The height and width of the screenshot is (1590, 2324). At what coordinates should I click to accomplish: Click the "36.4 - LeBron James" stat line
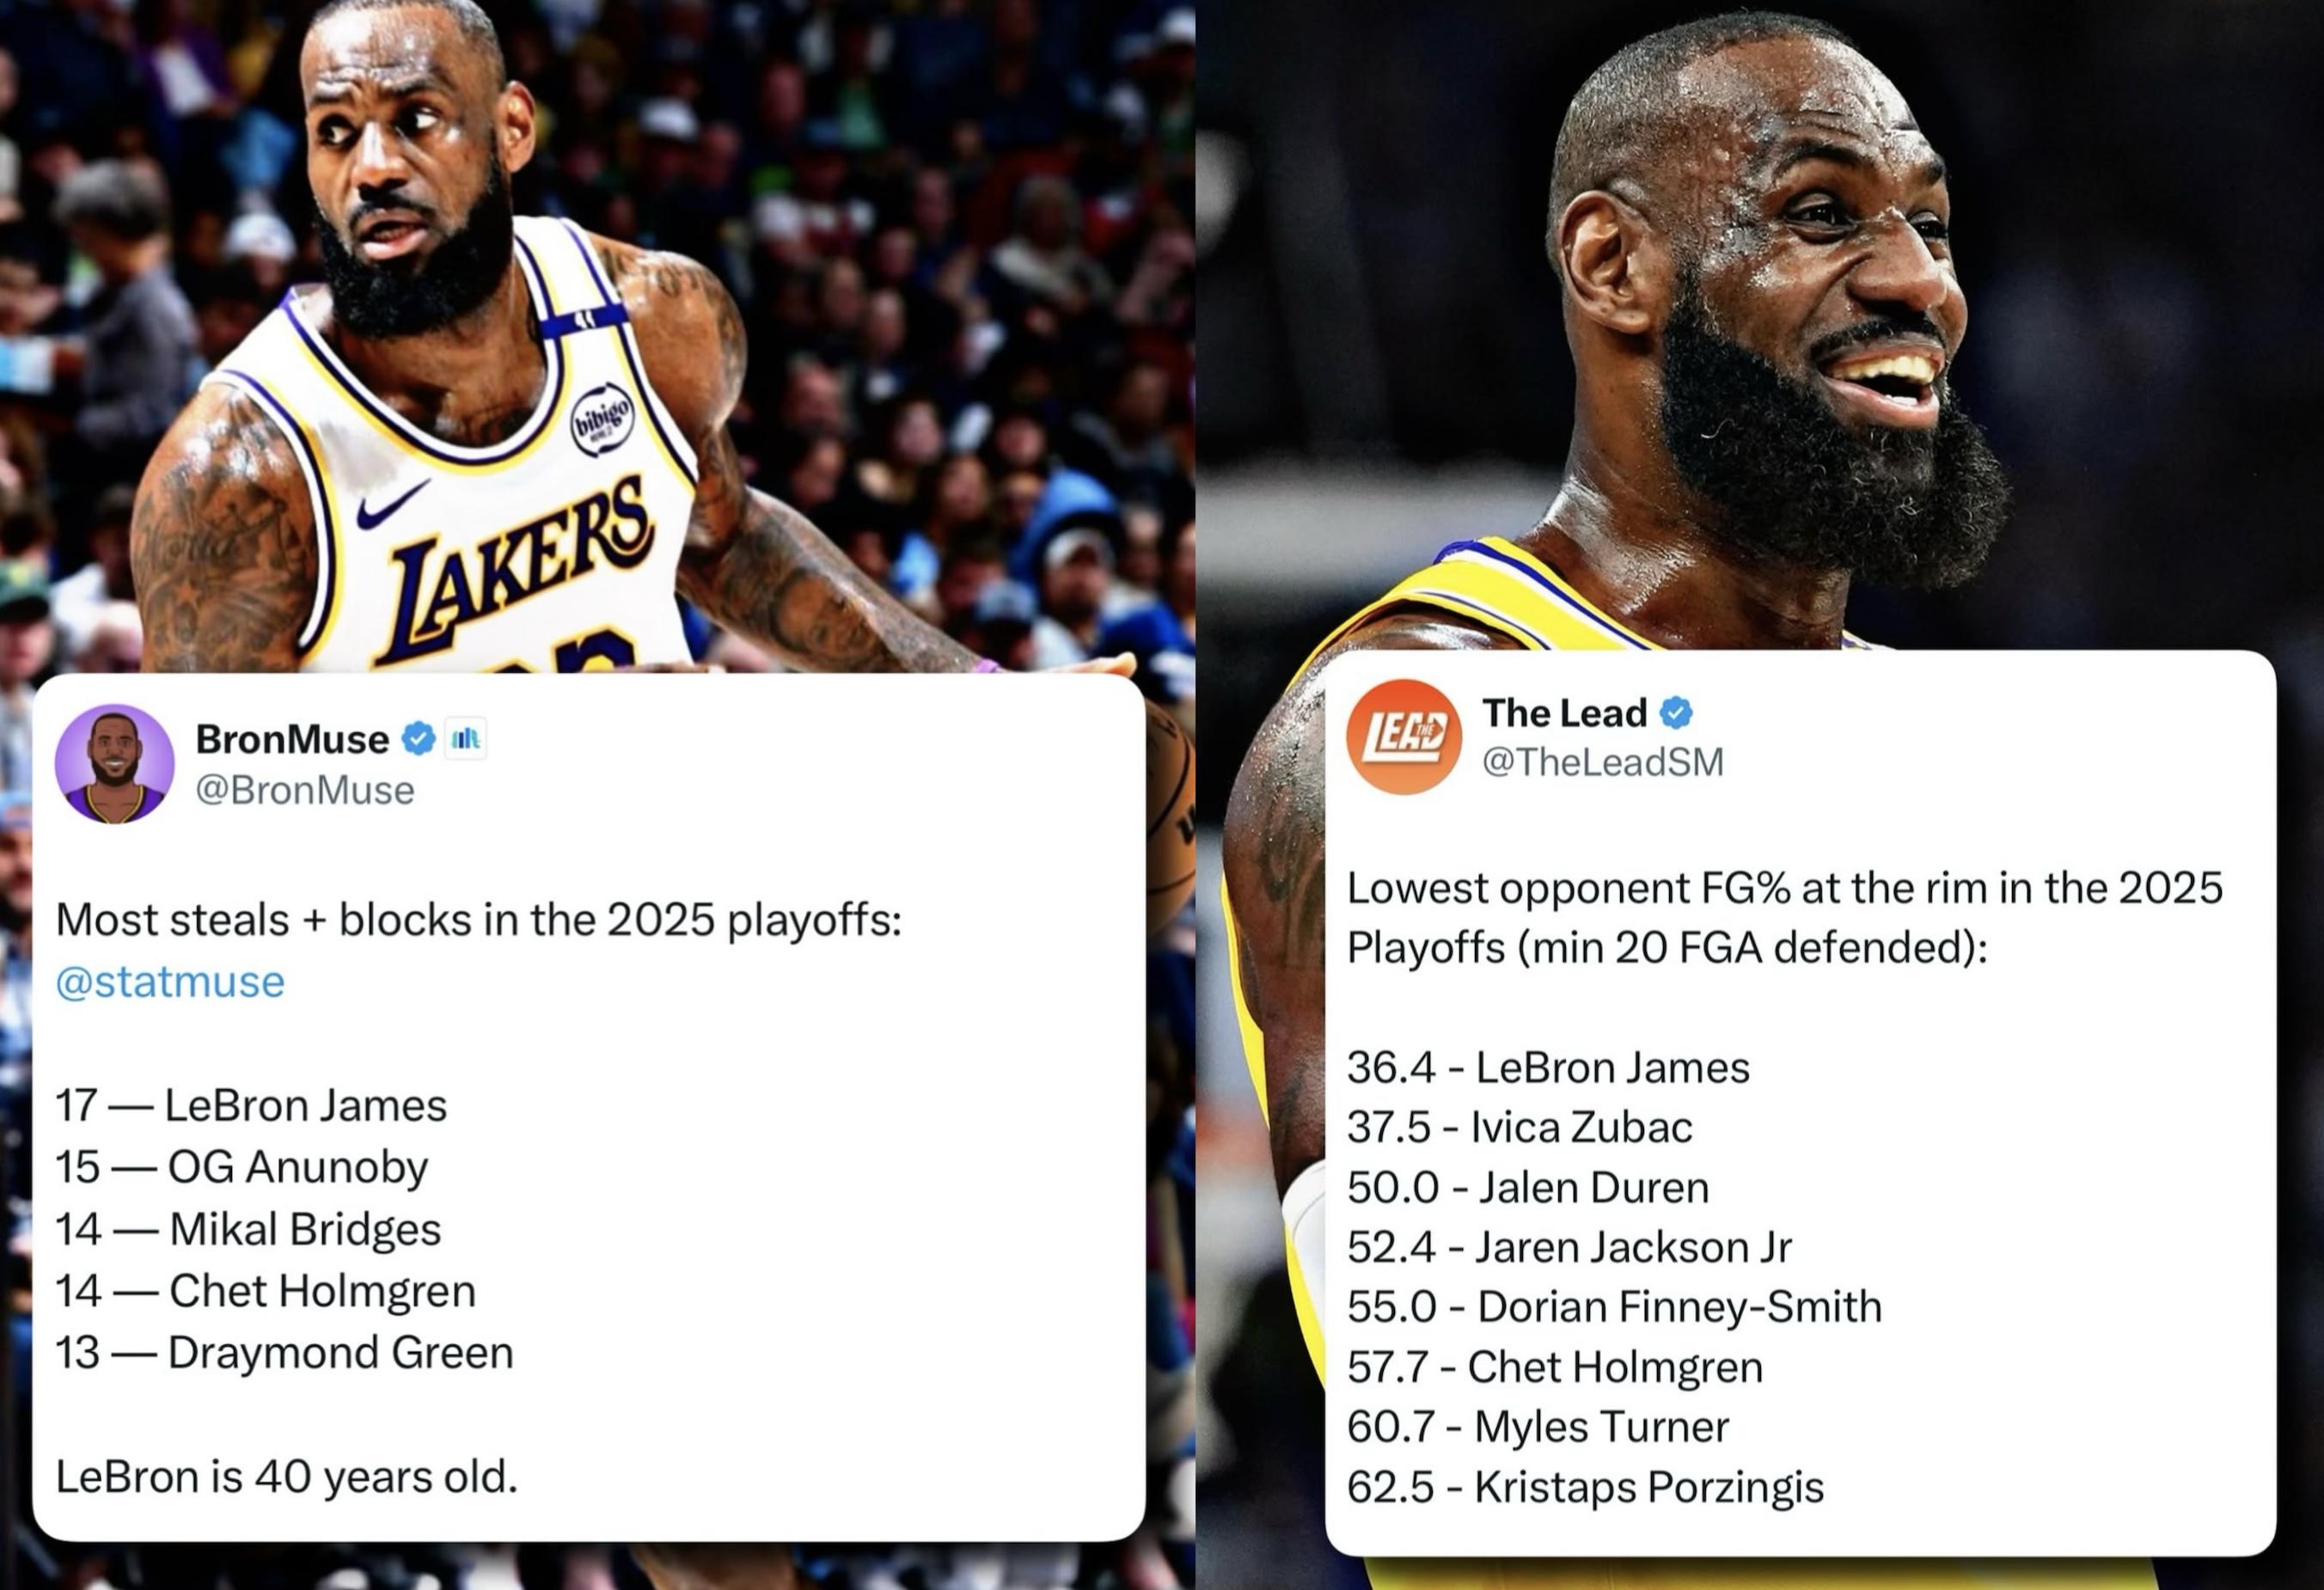(x=1548, y=1068)
